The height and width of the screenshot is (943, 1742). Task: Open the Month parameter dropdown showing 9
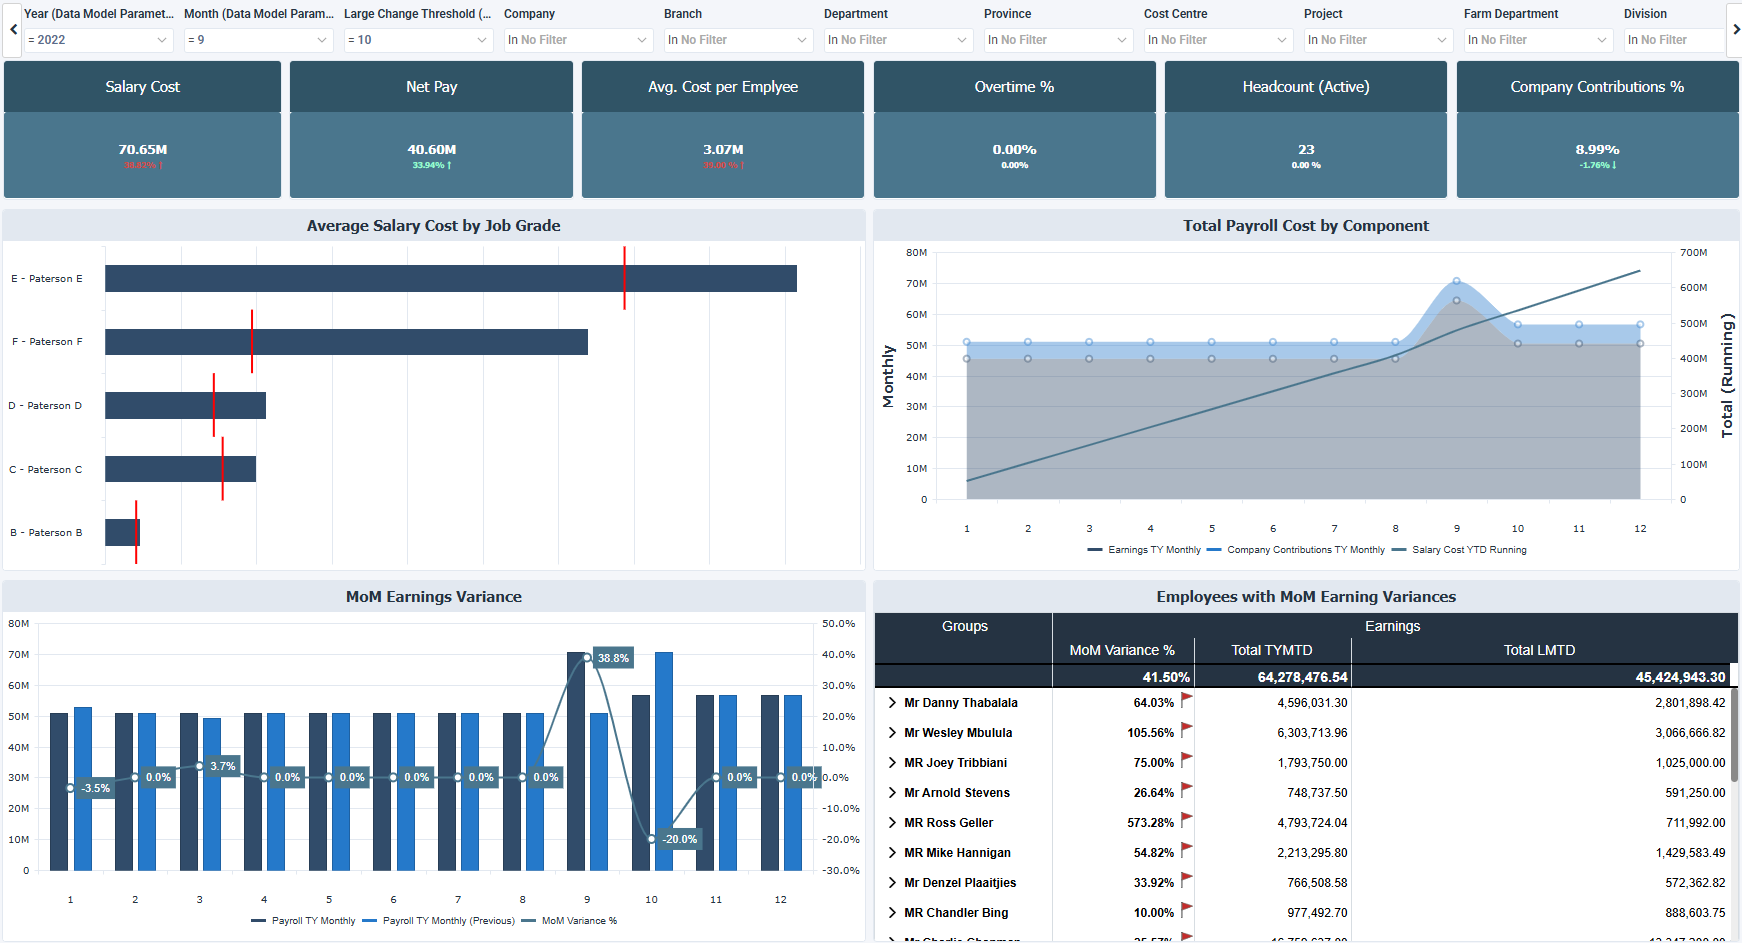[259, 40]
